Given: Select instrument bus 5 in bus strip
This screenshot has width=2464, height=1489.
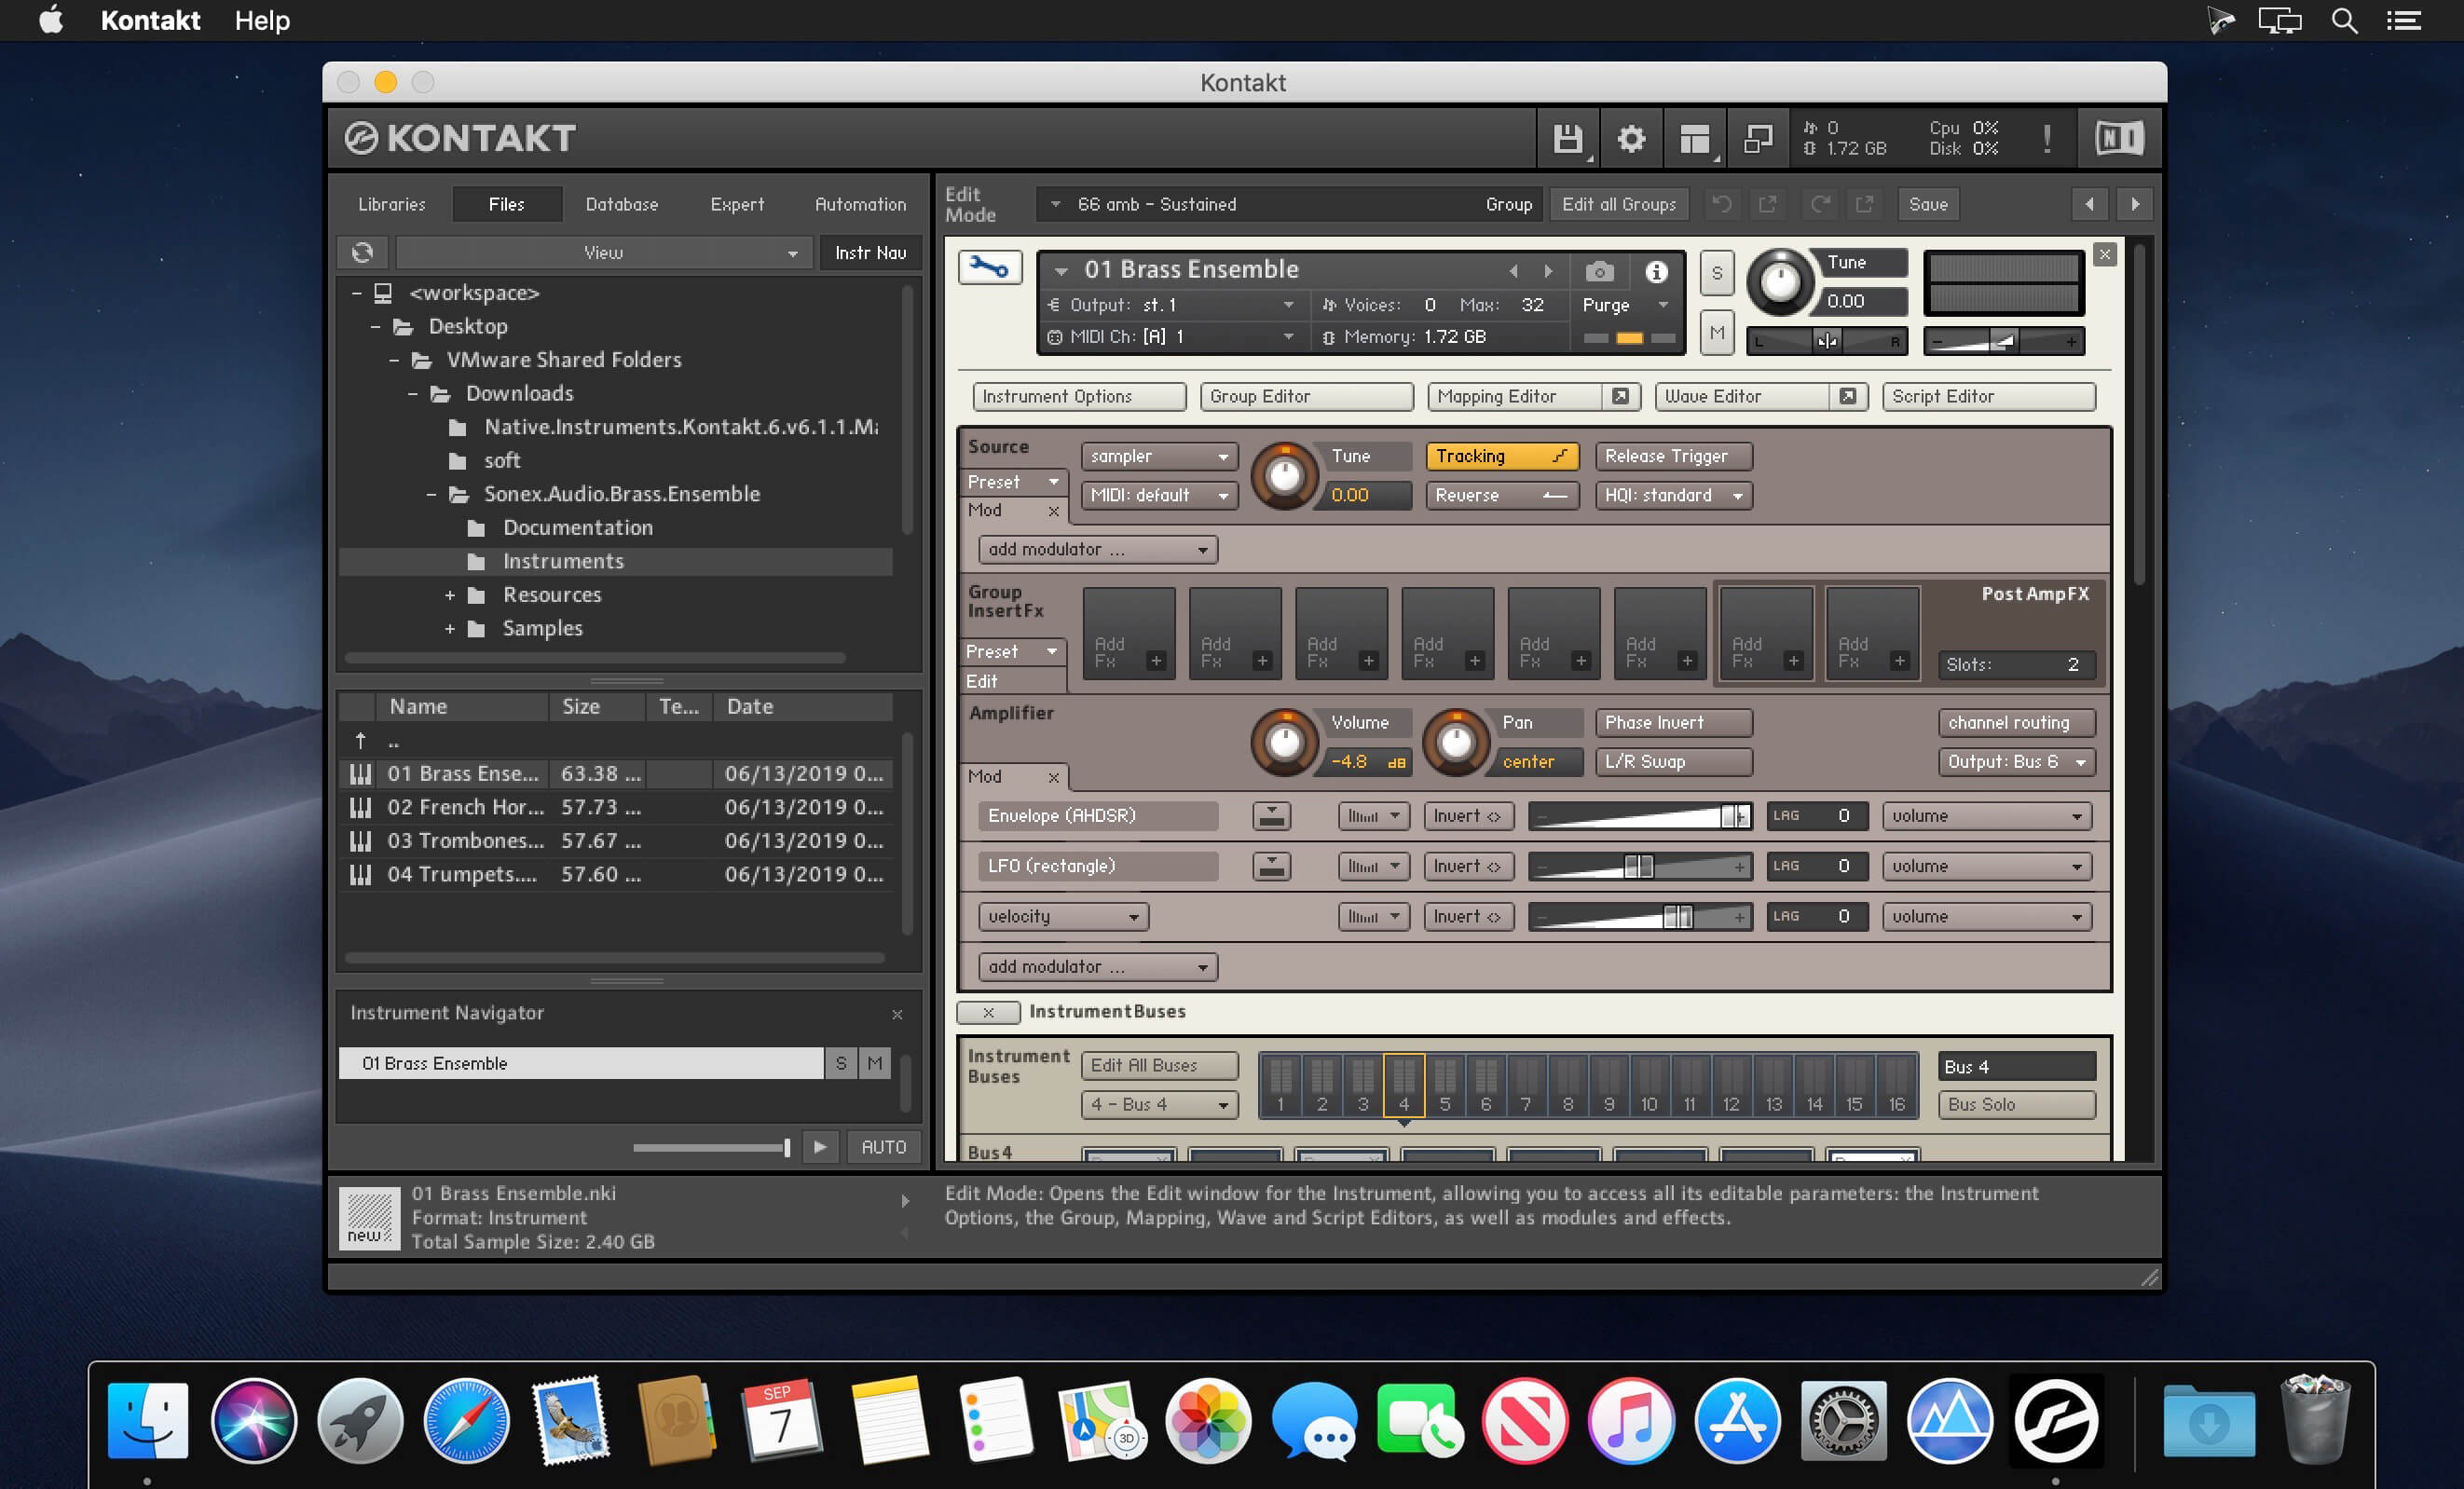Looking at the screenshot, I should (1444, 1084).
